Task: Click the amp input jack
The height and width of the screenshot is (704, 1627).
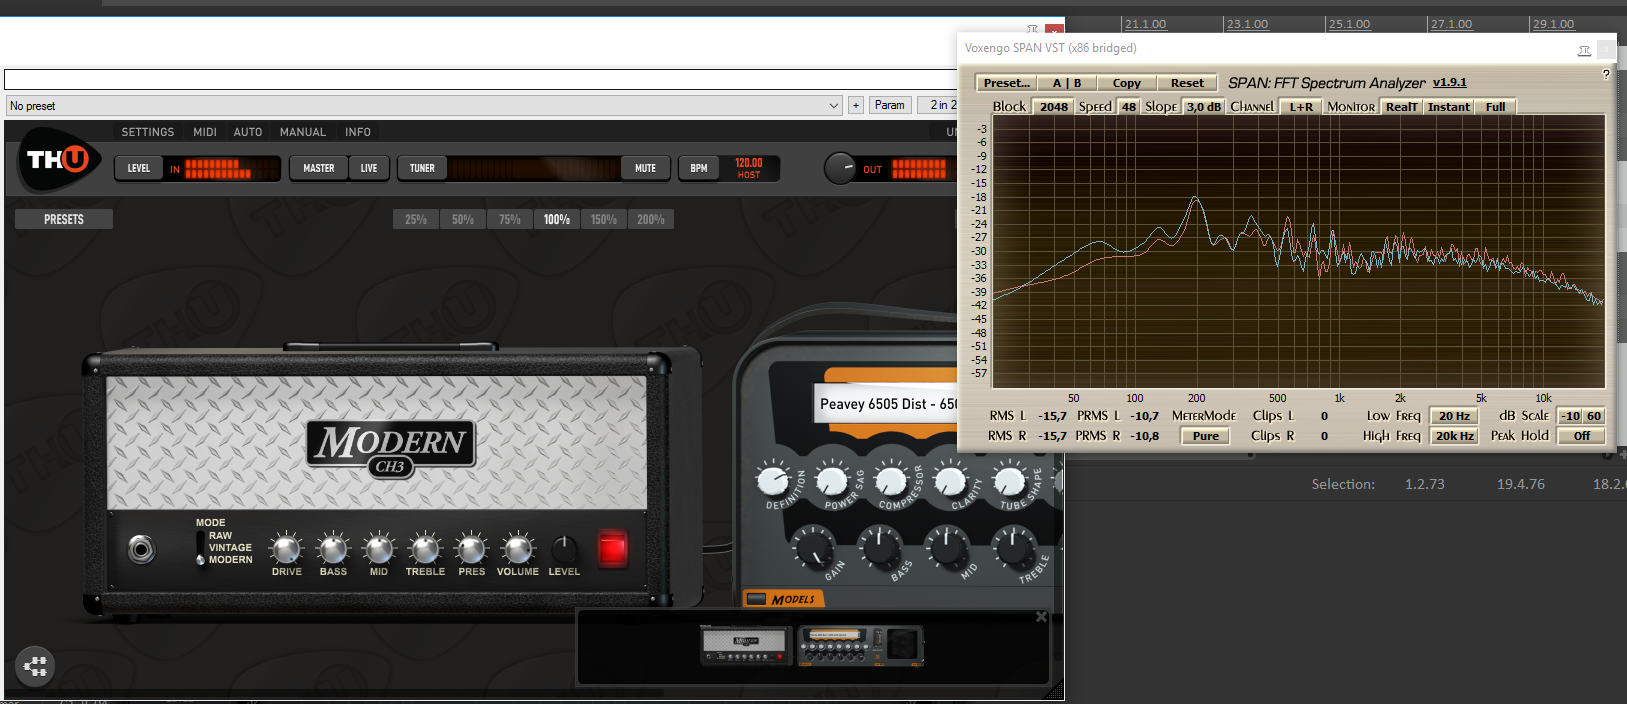Action: (x=142, y=549)
